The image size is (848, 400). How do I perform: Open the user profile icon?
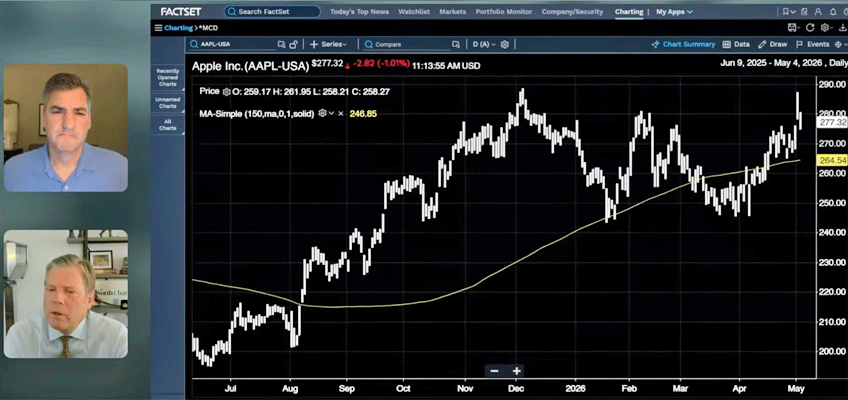818,11
